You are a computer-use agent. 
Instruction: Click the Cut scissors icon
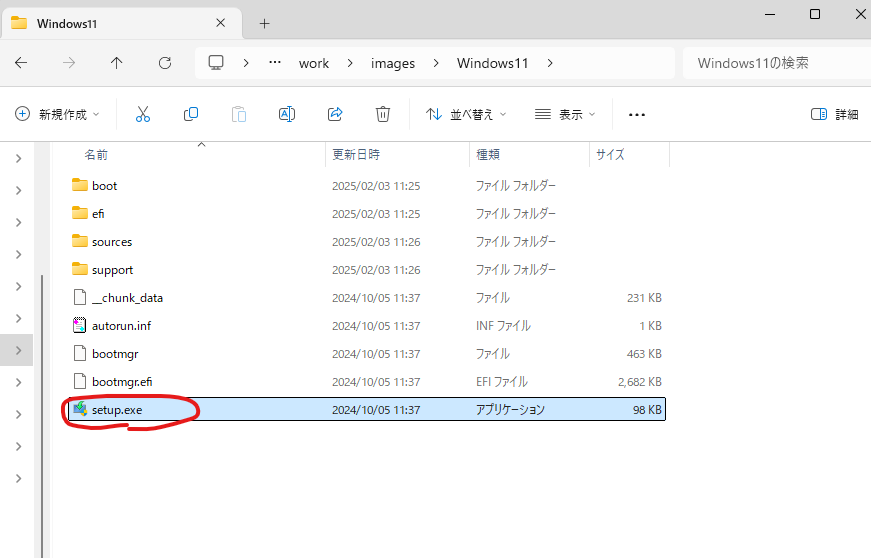click(x=143, y=114)
